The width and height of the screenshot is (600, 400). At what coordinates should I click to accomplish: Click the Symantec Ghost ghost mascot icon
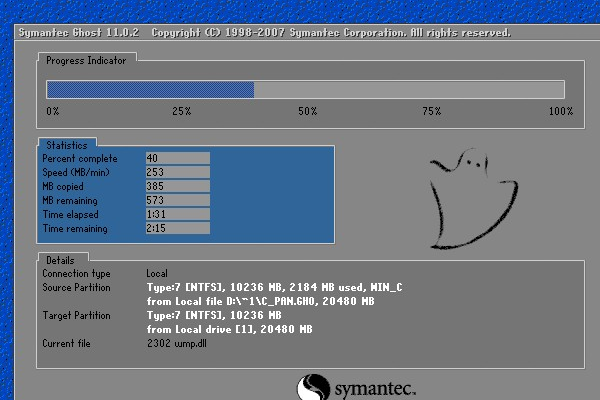tap(474, 199)
